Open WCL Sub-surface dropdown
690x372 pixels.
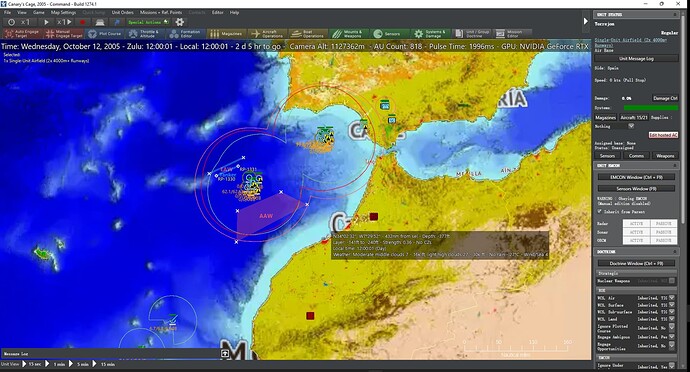point(672,312)
